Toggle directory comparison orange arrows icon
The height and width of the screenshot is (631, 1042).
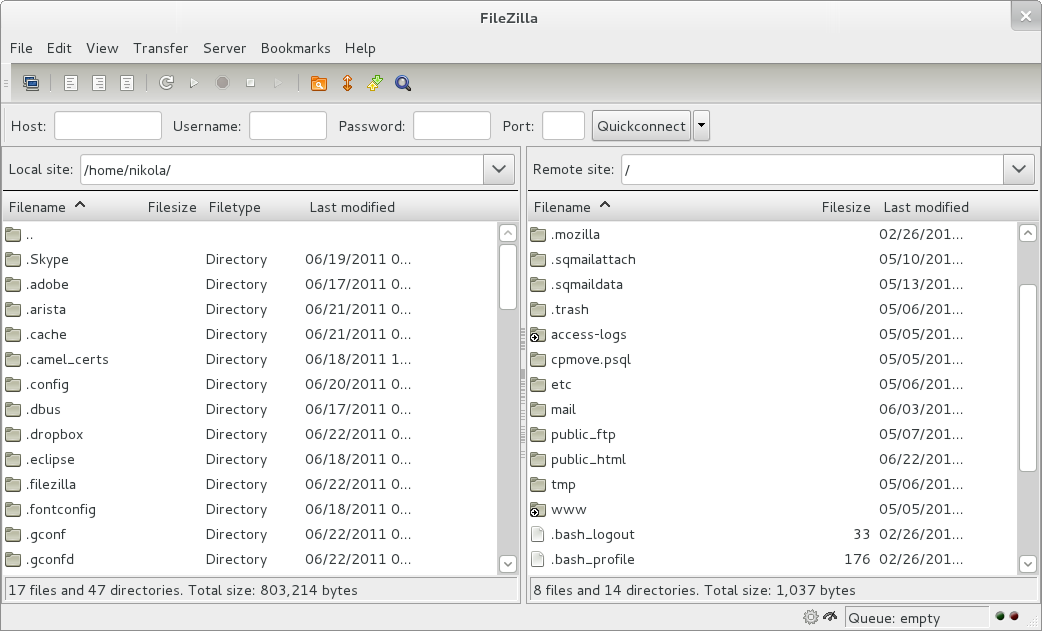347,83
